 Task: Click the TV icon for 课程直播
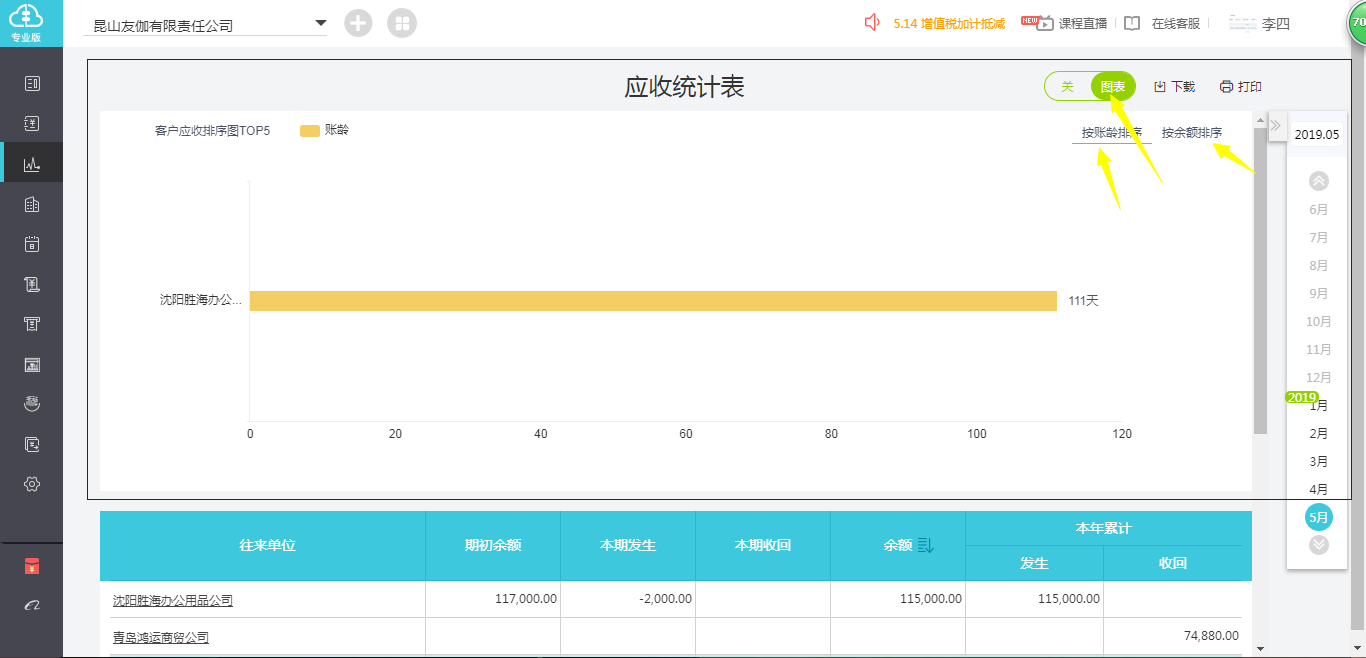point(1045,23)
